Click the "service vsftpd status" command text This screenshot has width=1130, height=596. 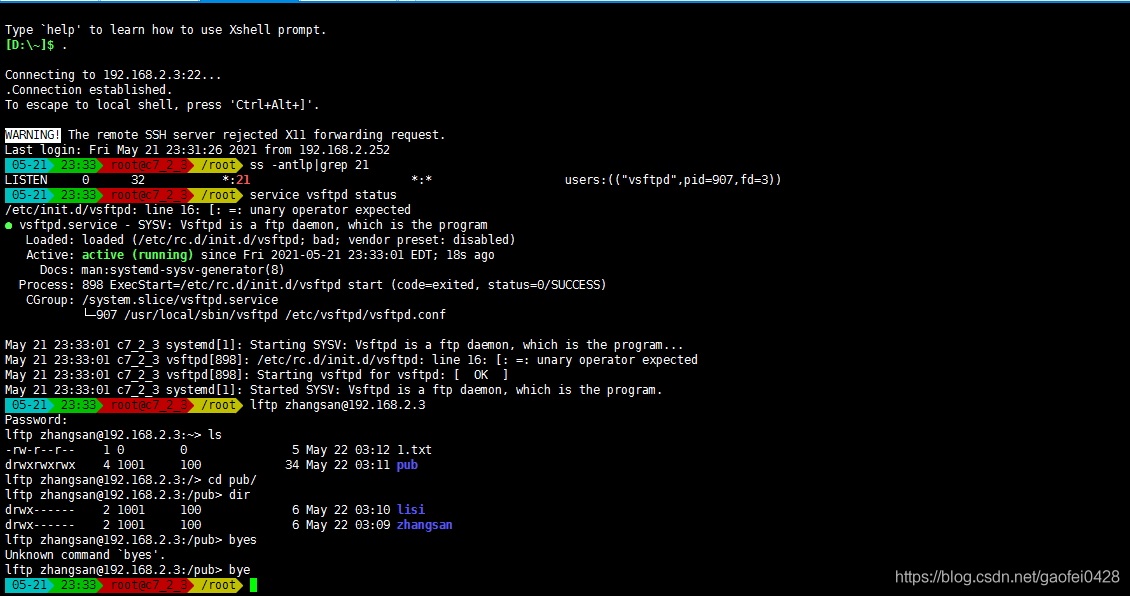[323, 195]
